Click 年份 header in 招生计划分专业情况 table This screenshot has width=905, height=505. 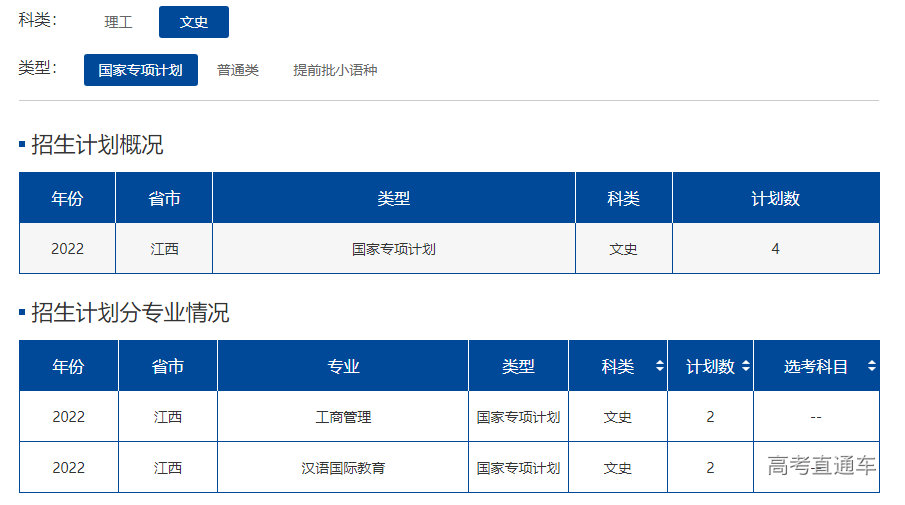pos(68,367)
